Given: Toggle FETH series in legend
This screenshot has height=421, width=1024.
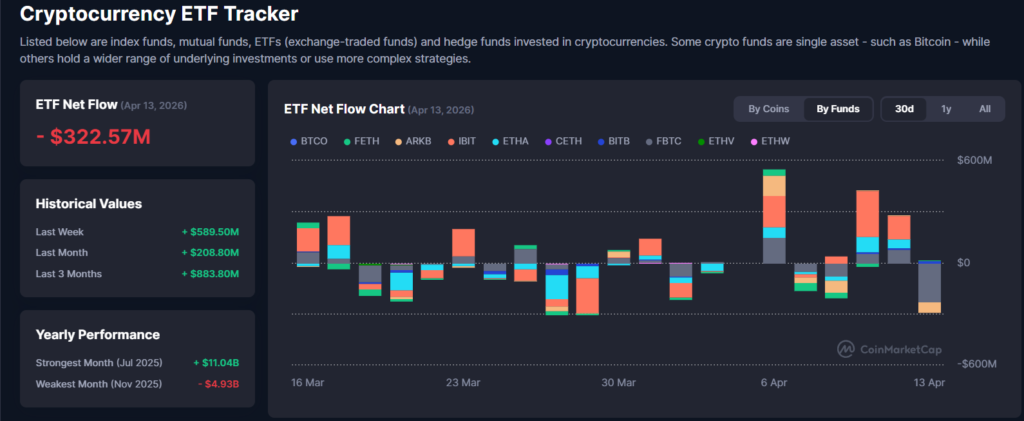Looking at the screenshot, I should click(346, 142).
